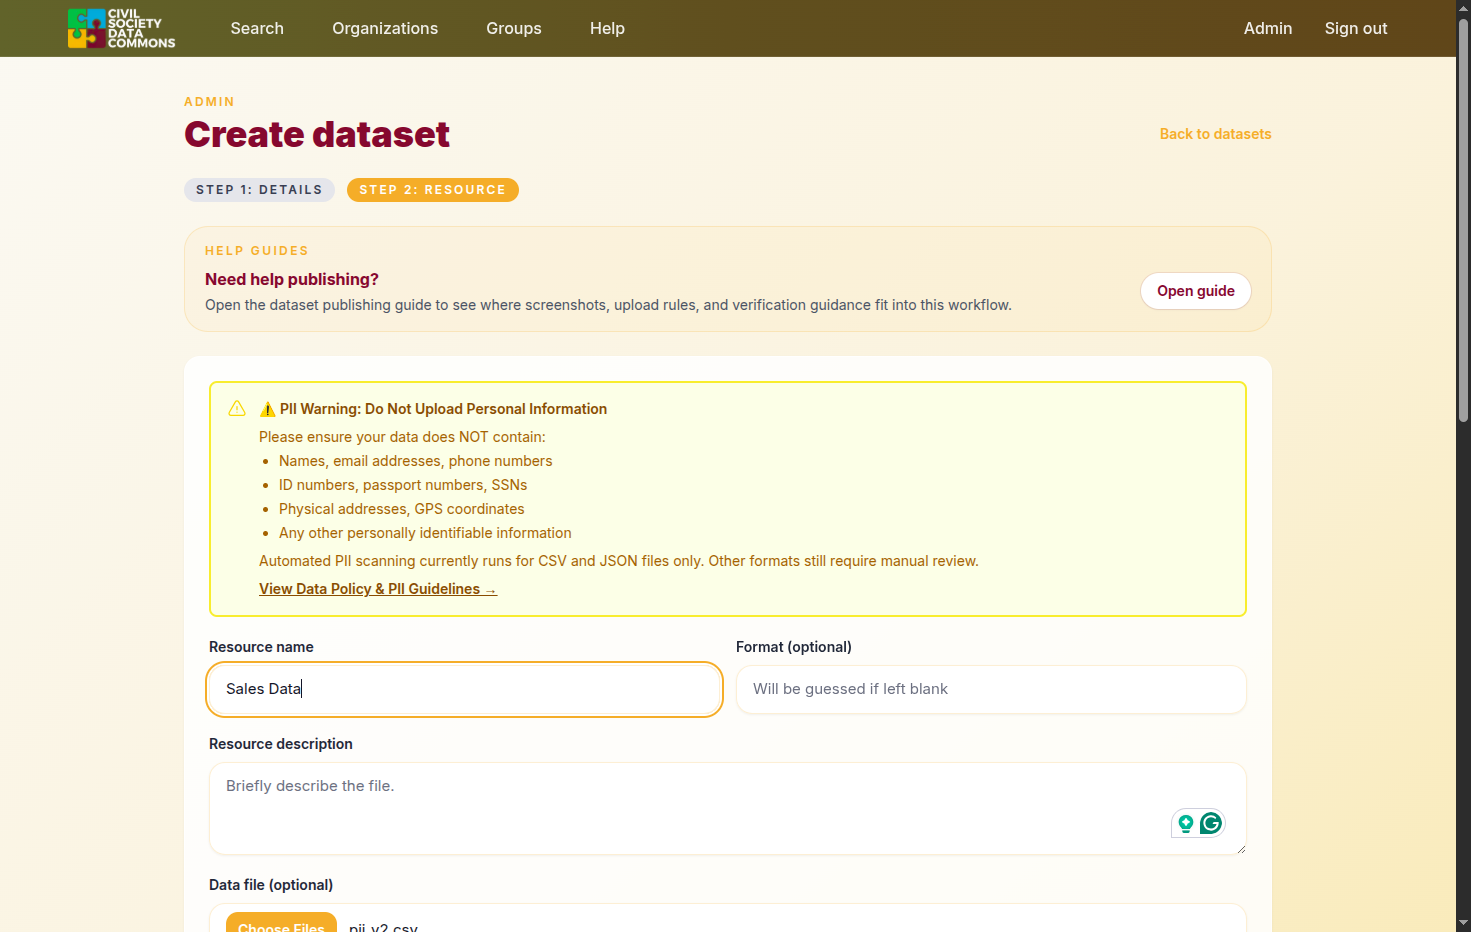Click the 'Resource name' field label
The image size is (1471, 932).
pos(261,647)
